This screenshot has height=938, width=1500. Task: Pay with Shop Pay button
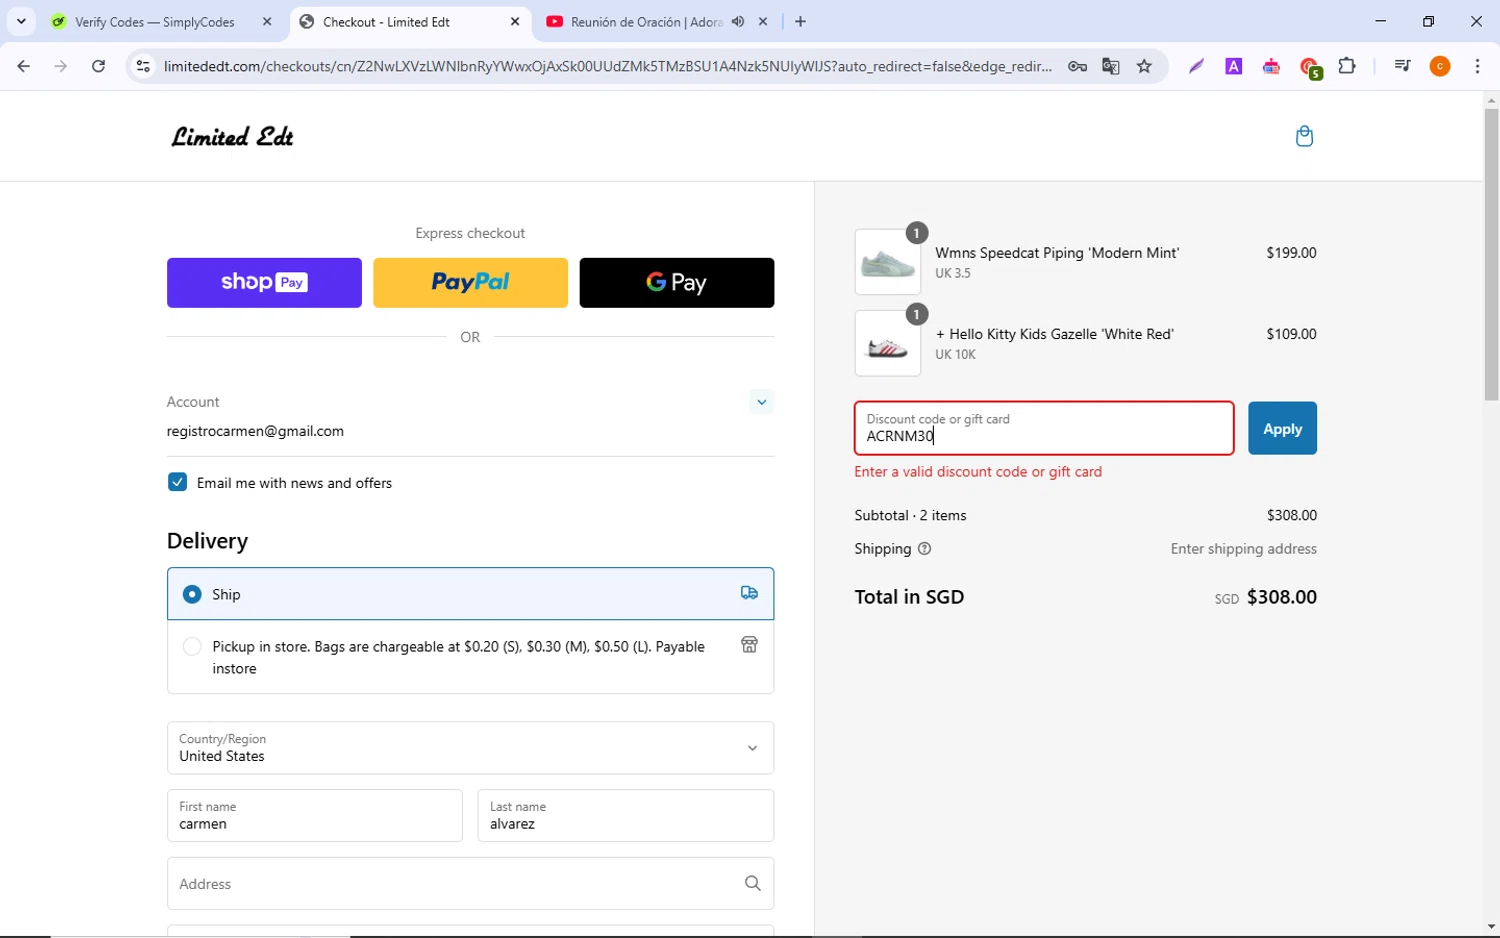264,283
